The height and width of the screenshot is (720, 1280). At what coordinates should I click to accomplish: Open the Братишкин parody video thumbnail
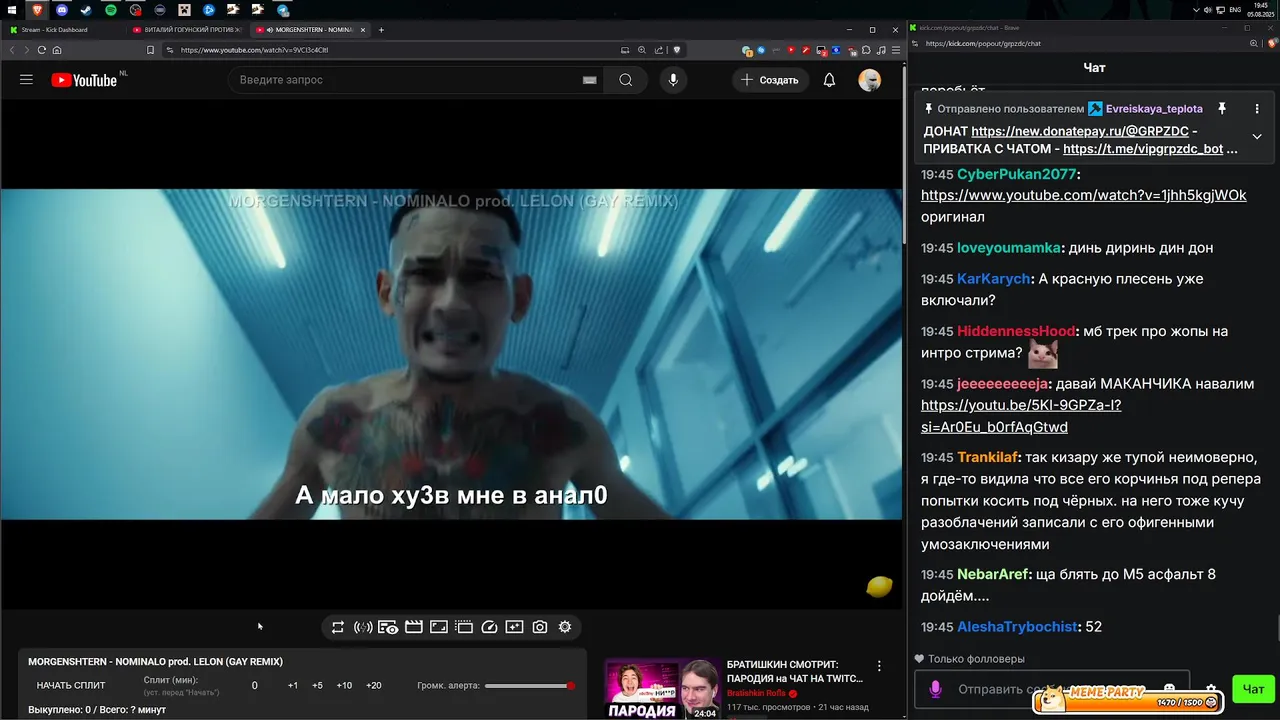pyautogui.click(x=662, y=688)
